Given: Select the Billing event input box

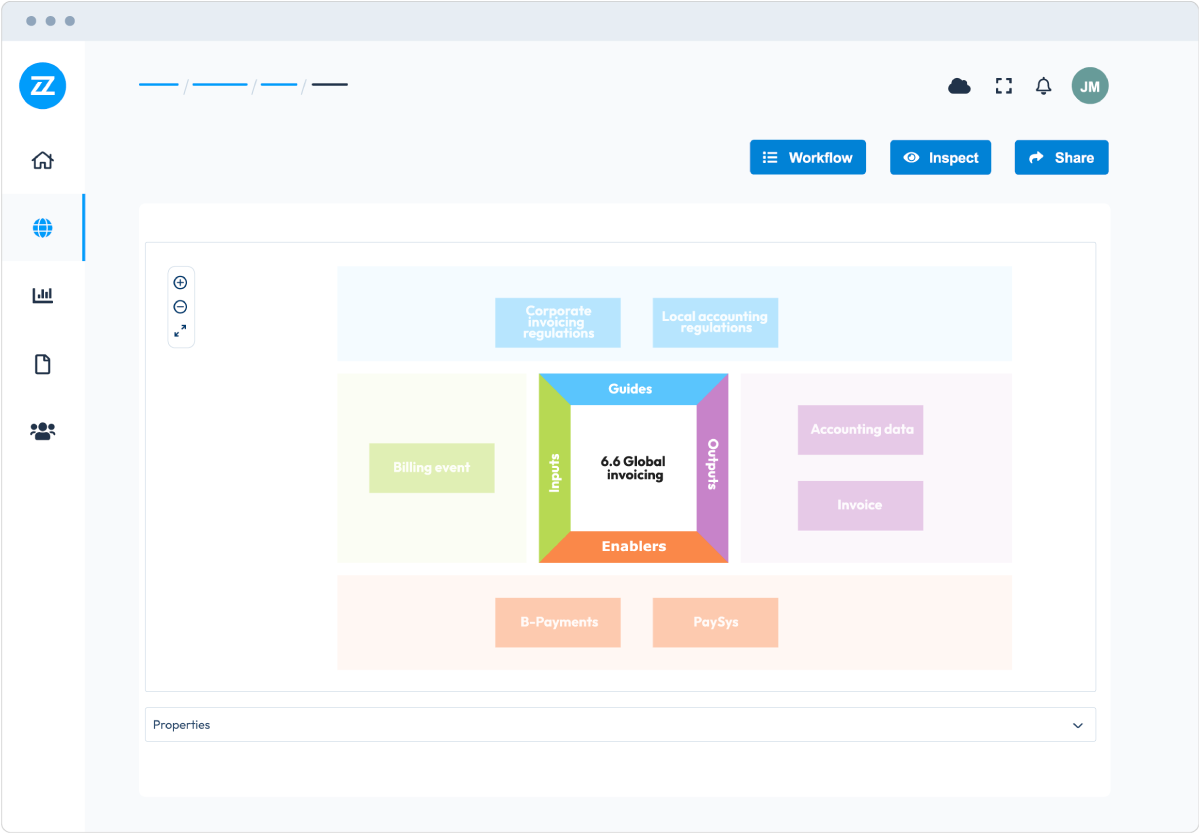Looking at the screenshot, I should 431,468.
